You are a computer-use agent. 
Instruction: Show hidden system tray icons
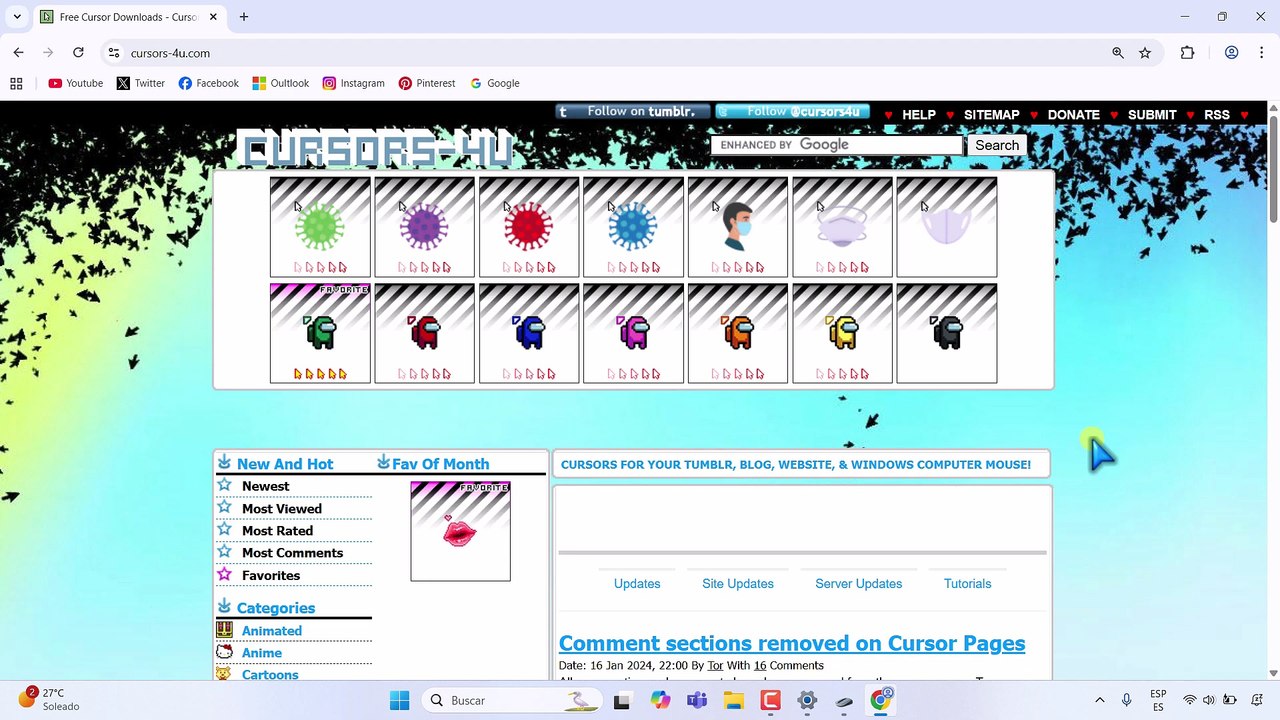[x=1100, y=700]
